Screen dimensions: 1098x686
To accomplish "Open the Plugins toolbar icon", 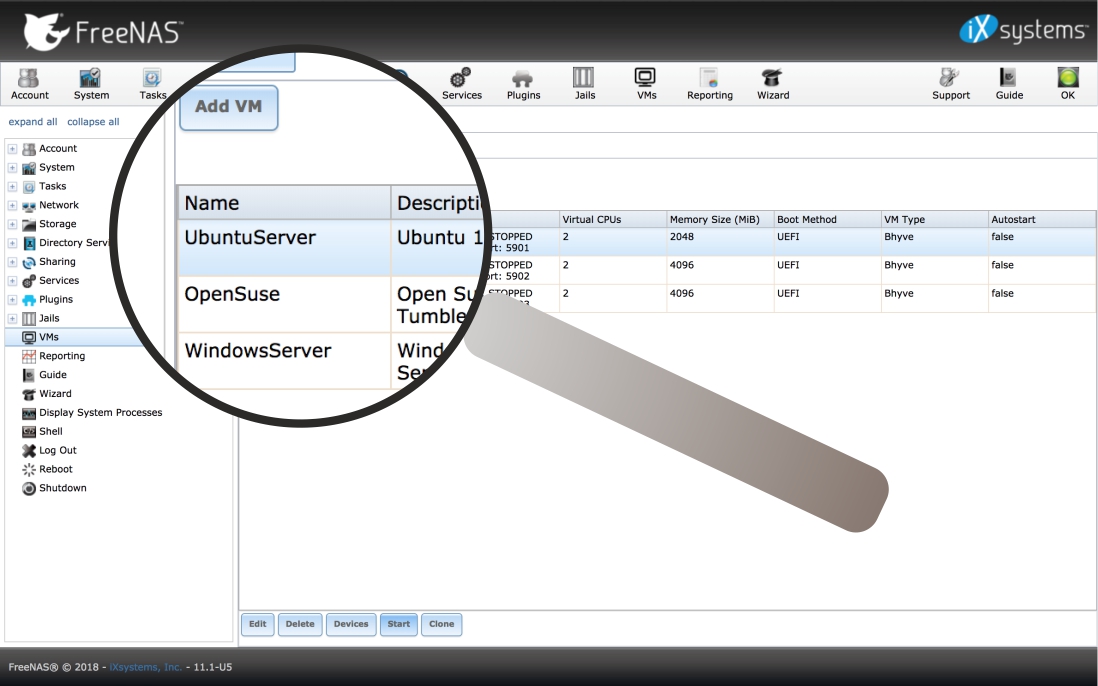I will (523, 84).
